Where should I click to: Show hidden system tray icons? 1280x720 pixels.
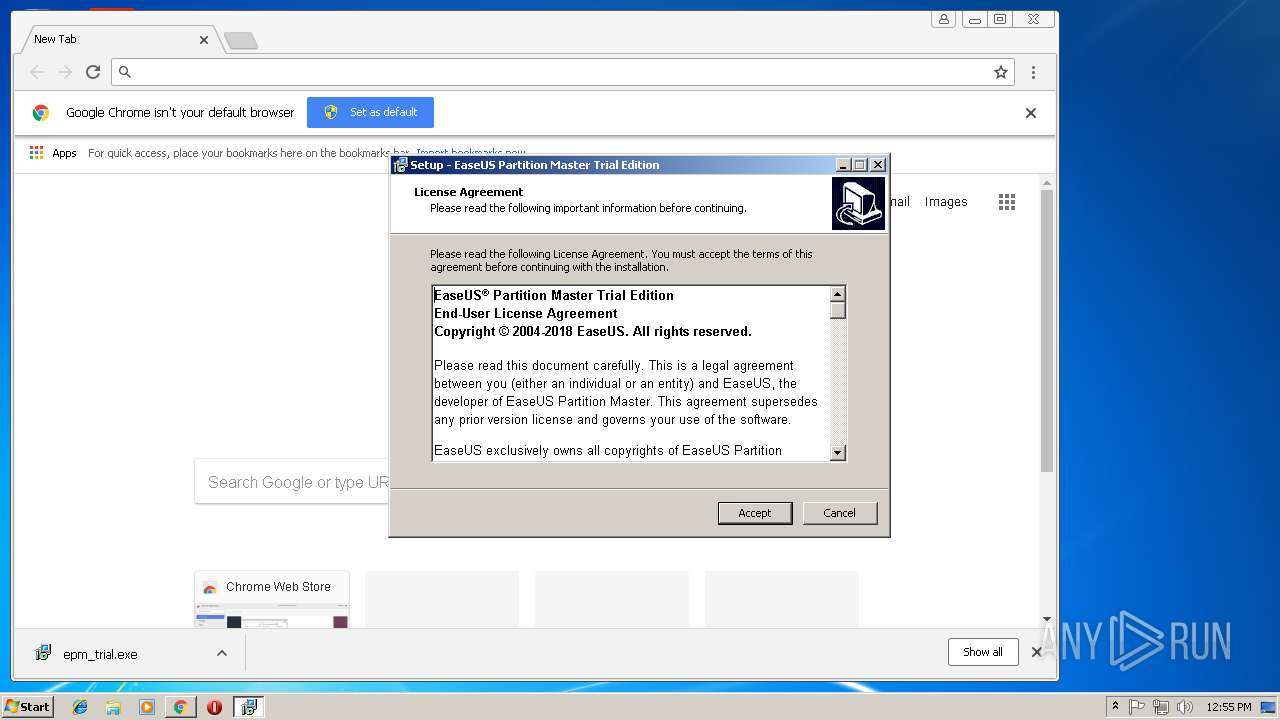[x=1115, y=706]
